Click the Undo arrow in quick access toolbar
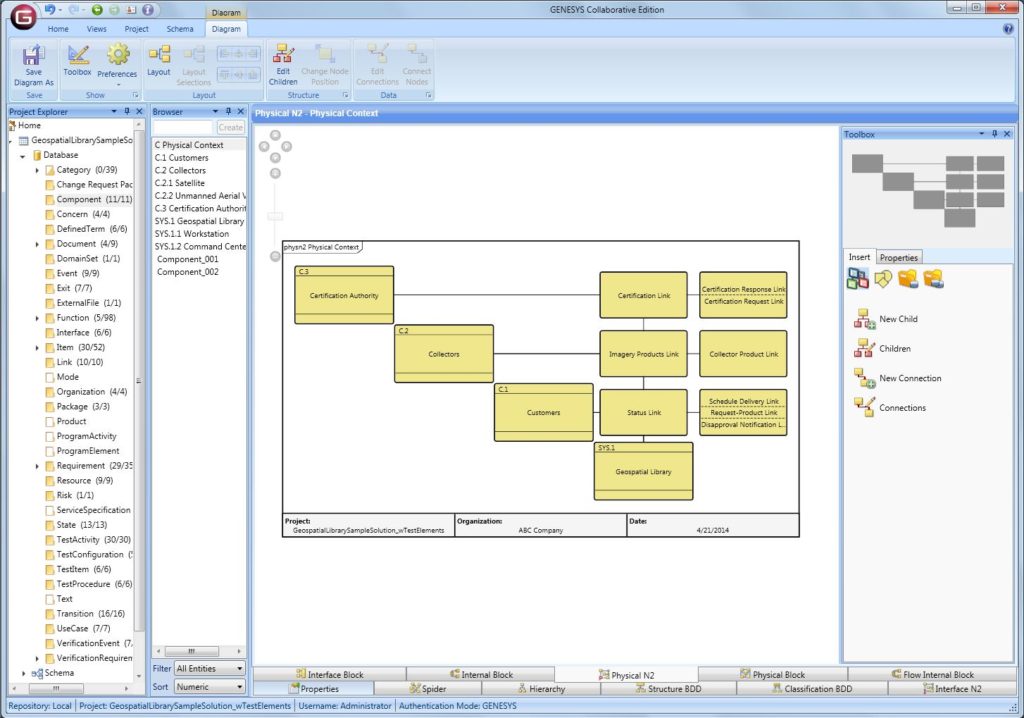Image resolution: width=1024 pixels, height=718 pixels. click(x=50, y=10)
